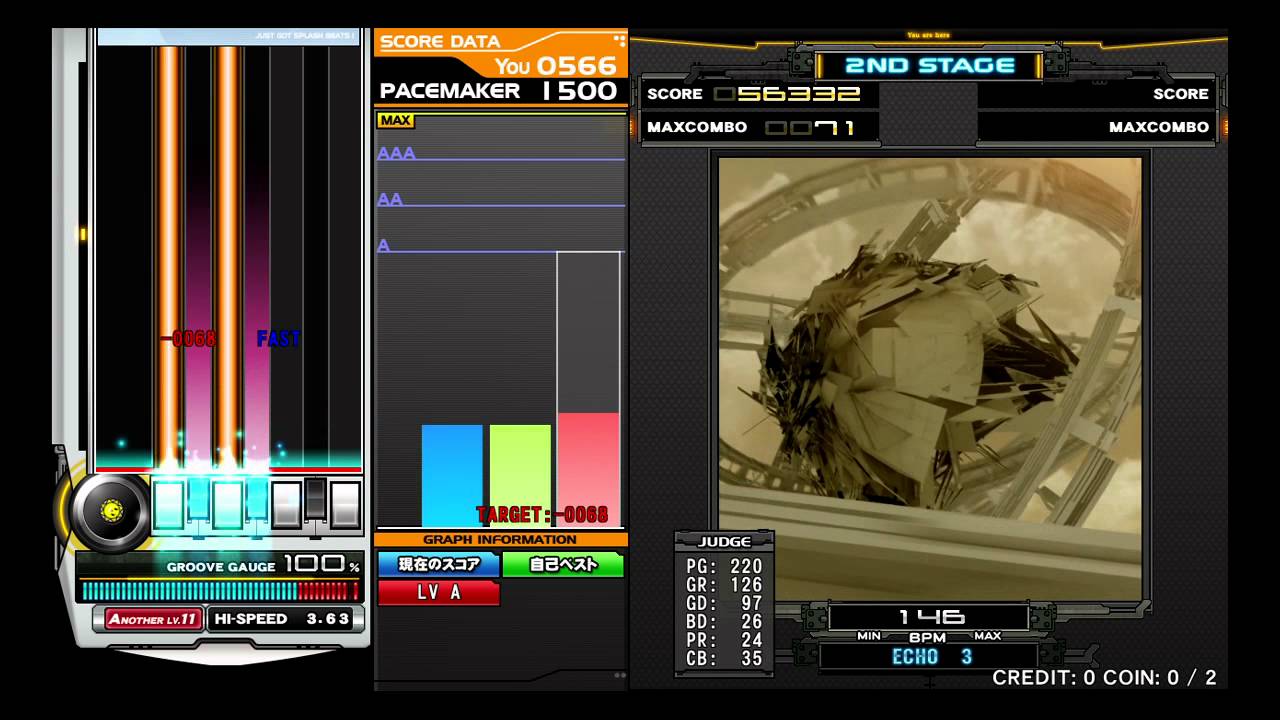Viewport: 1280px width, 720px height.
Task: Click the ECHO 3 effect label
Action: [x=932, y=657]
